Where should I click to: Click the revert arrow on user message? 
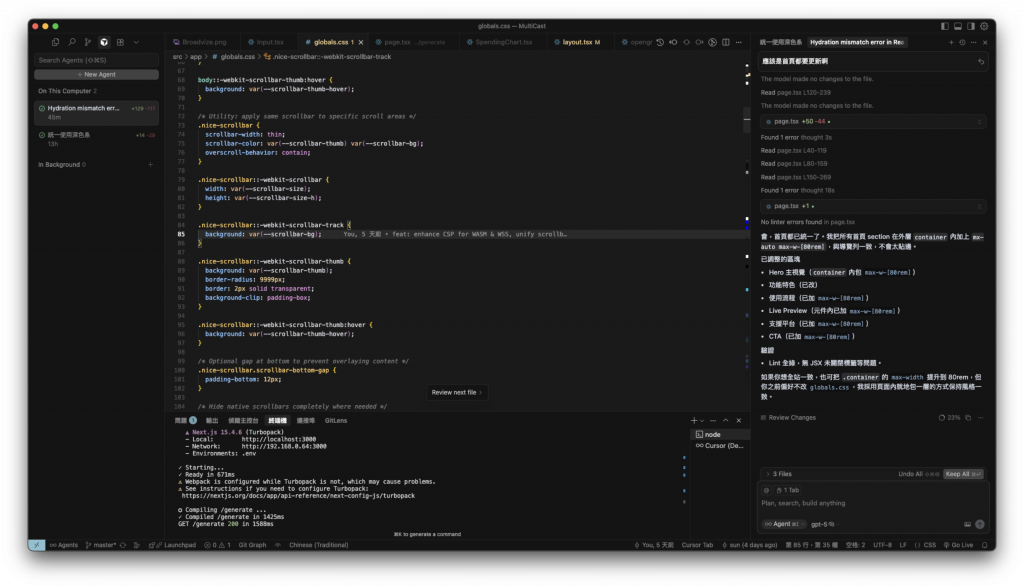[x=980, y=61]
